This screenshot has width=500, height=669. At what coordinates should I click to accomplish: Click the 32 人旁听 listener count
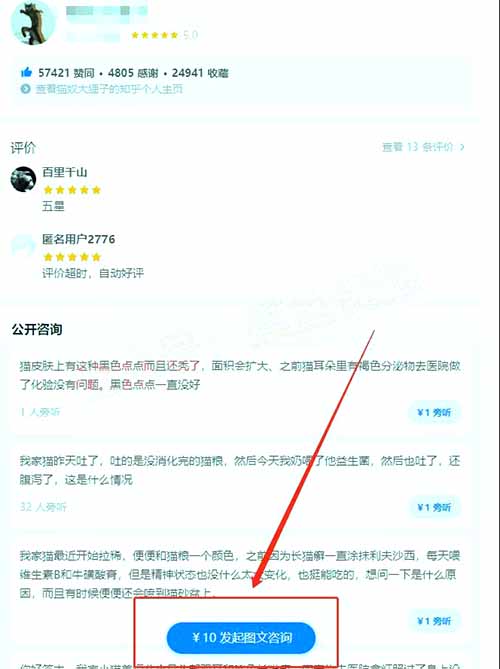(43, 507)
